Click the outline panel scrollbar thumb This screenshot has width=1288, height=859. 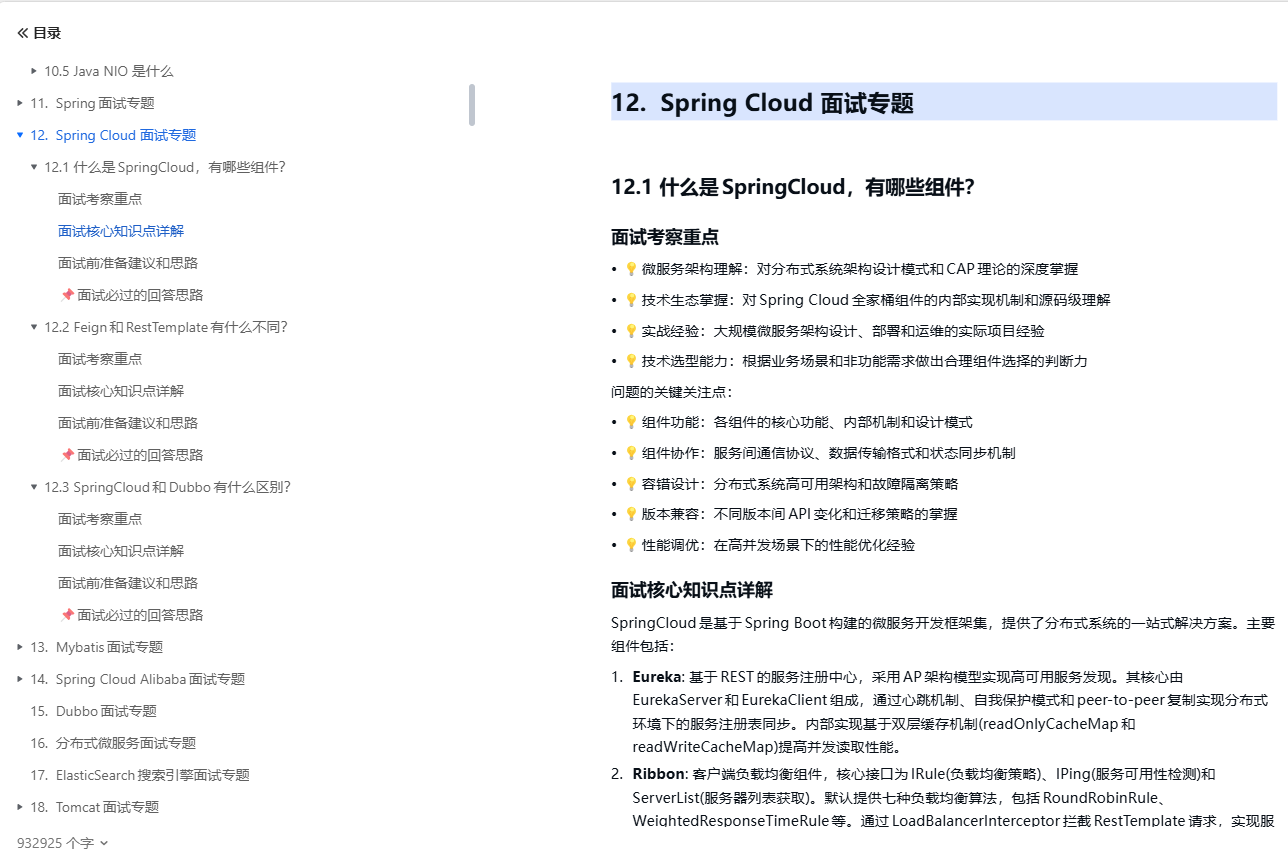pos(472,104)
